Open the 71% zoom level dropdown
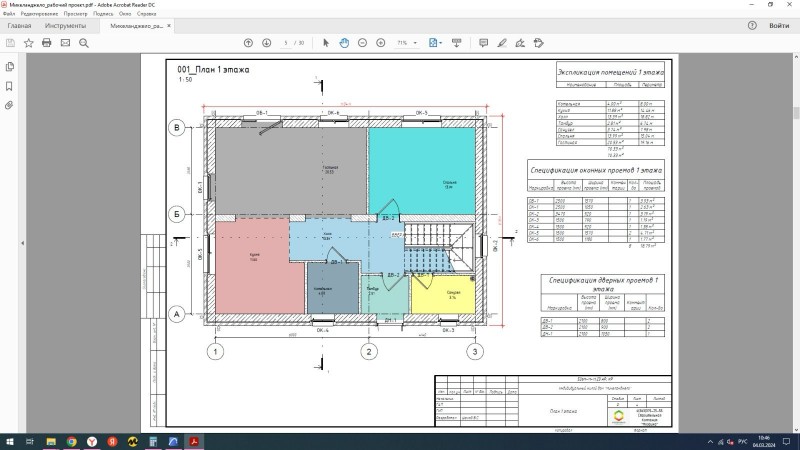Screen dimensions: 800x450 click(406, 43)
